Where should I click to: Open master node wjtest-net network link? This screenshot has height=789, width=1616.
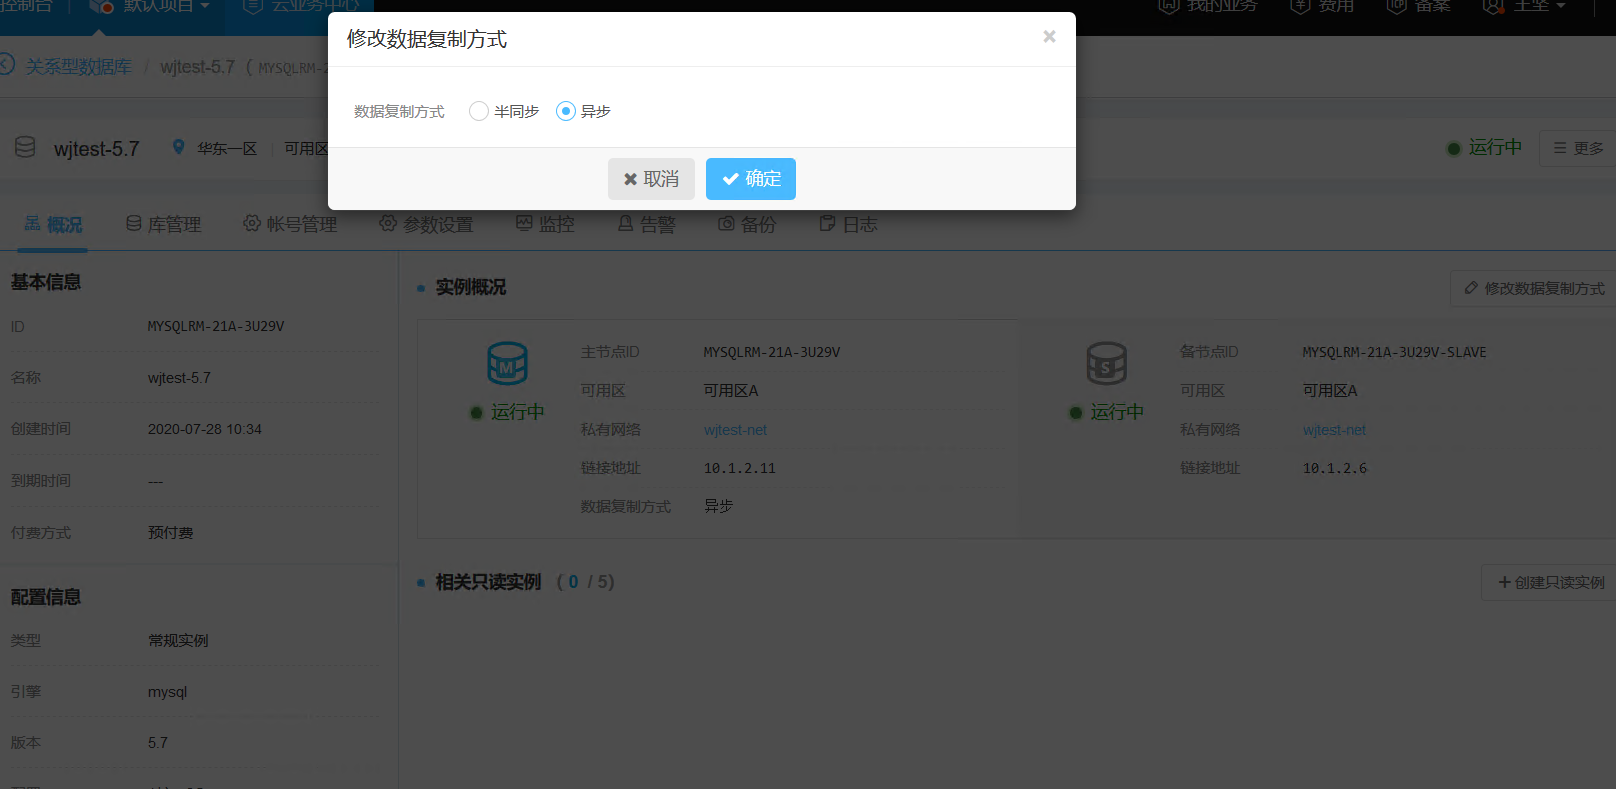click(x=735, y=430)
